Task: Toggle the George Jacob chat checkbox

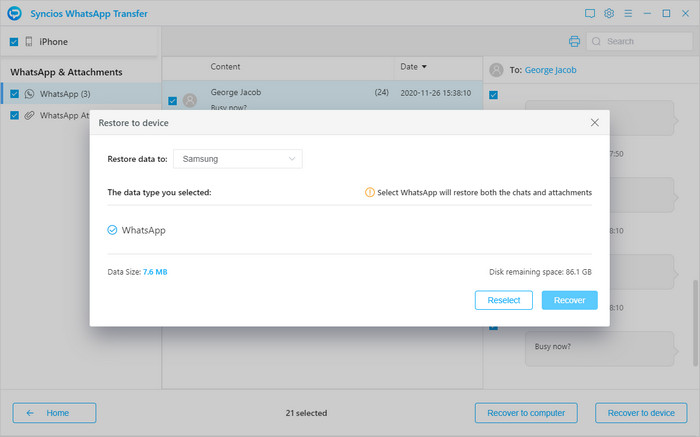Action: 172,101
